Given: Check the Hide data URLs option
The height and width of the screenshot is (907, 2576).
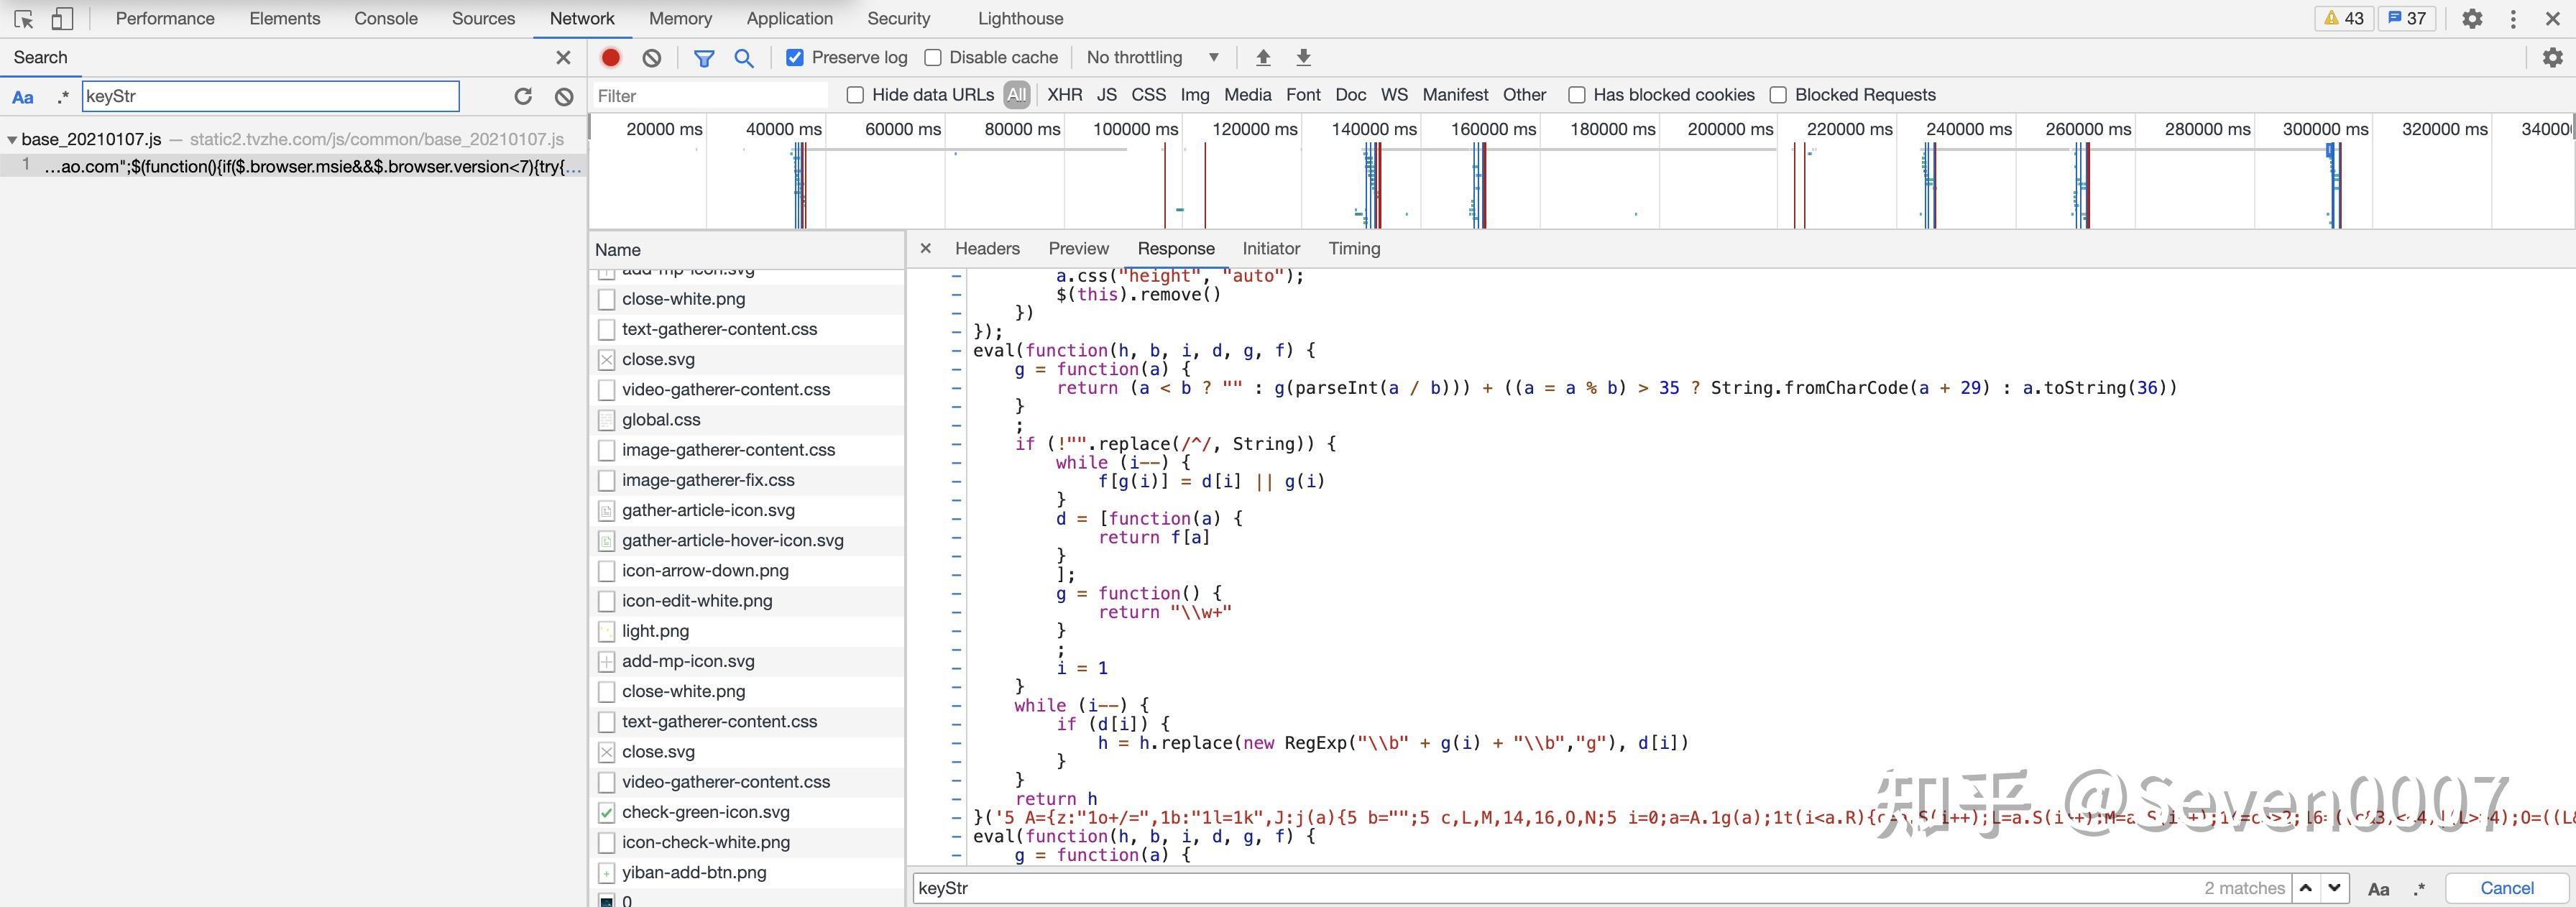Looking at the screenshot, I should tap(855, 95).
